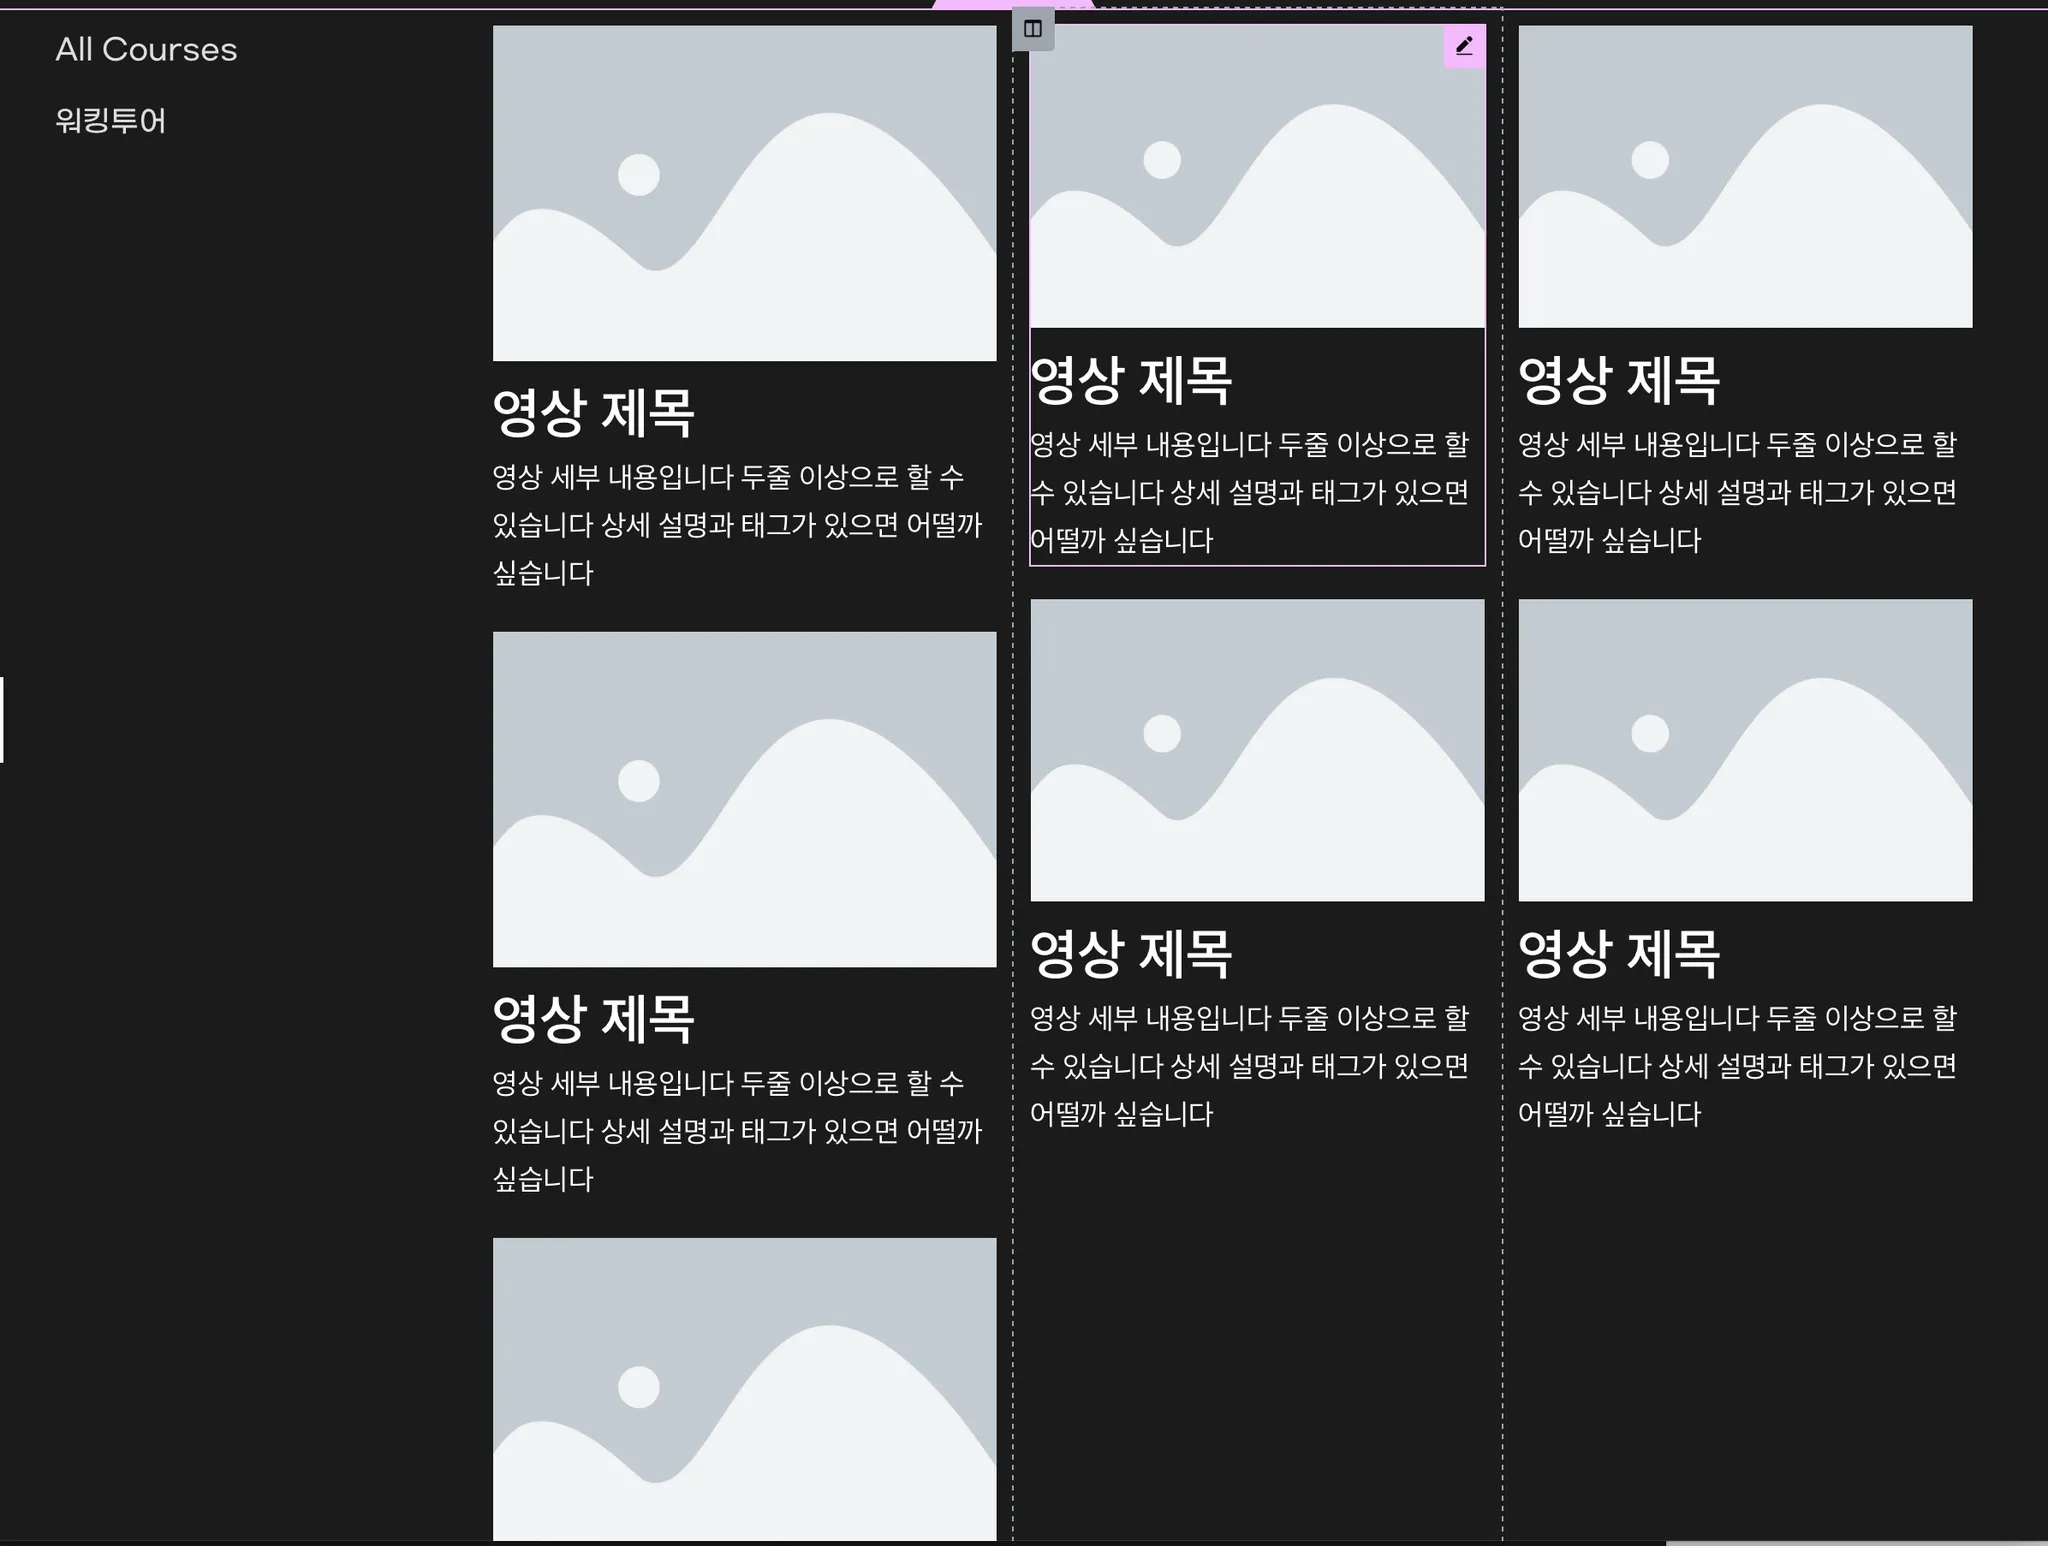Click the image inside the pink-outlined selected card
Image resolution: width=2048 pixels, height=1546 pixels.
1256,177
